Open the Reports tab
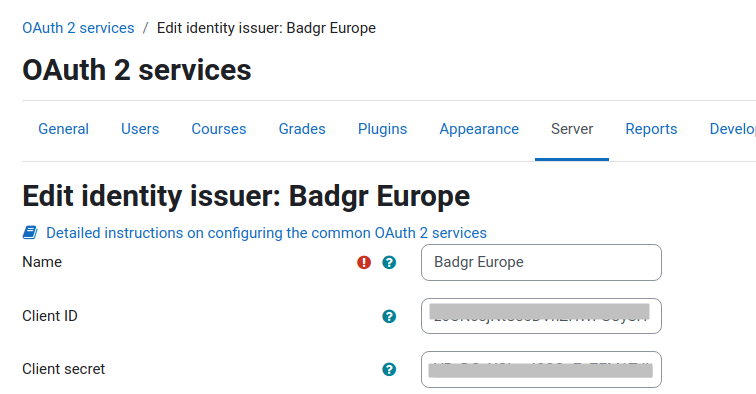This screenshot has height=394, width=756. point(651,129)
